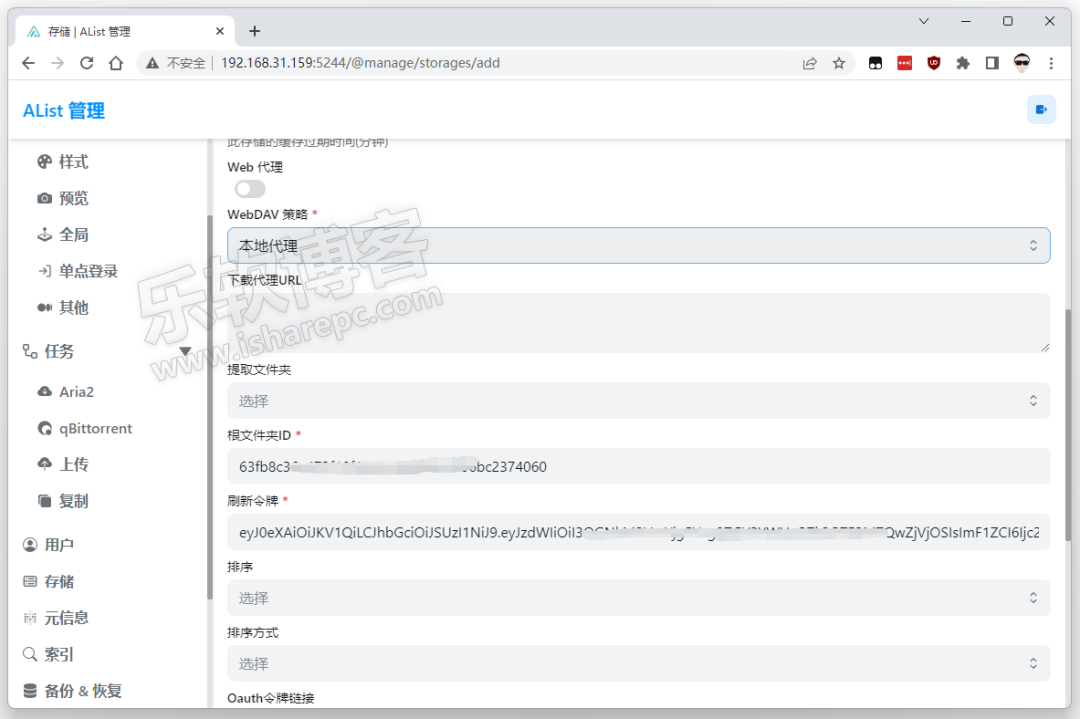Open Chrome three-dot menu
Image resolution: width=1080 pixels, height=719 pixels.
pyautogui.click(x=1051, y=63)
